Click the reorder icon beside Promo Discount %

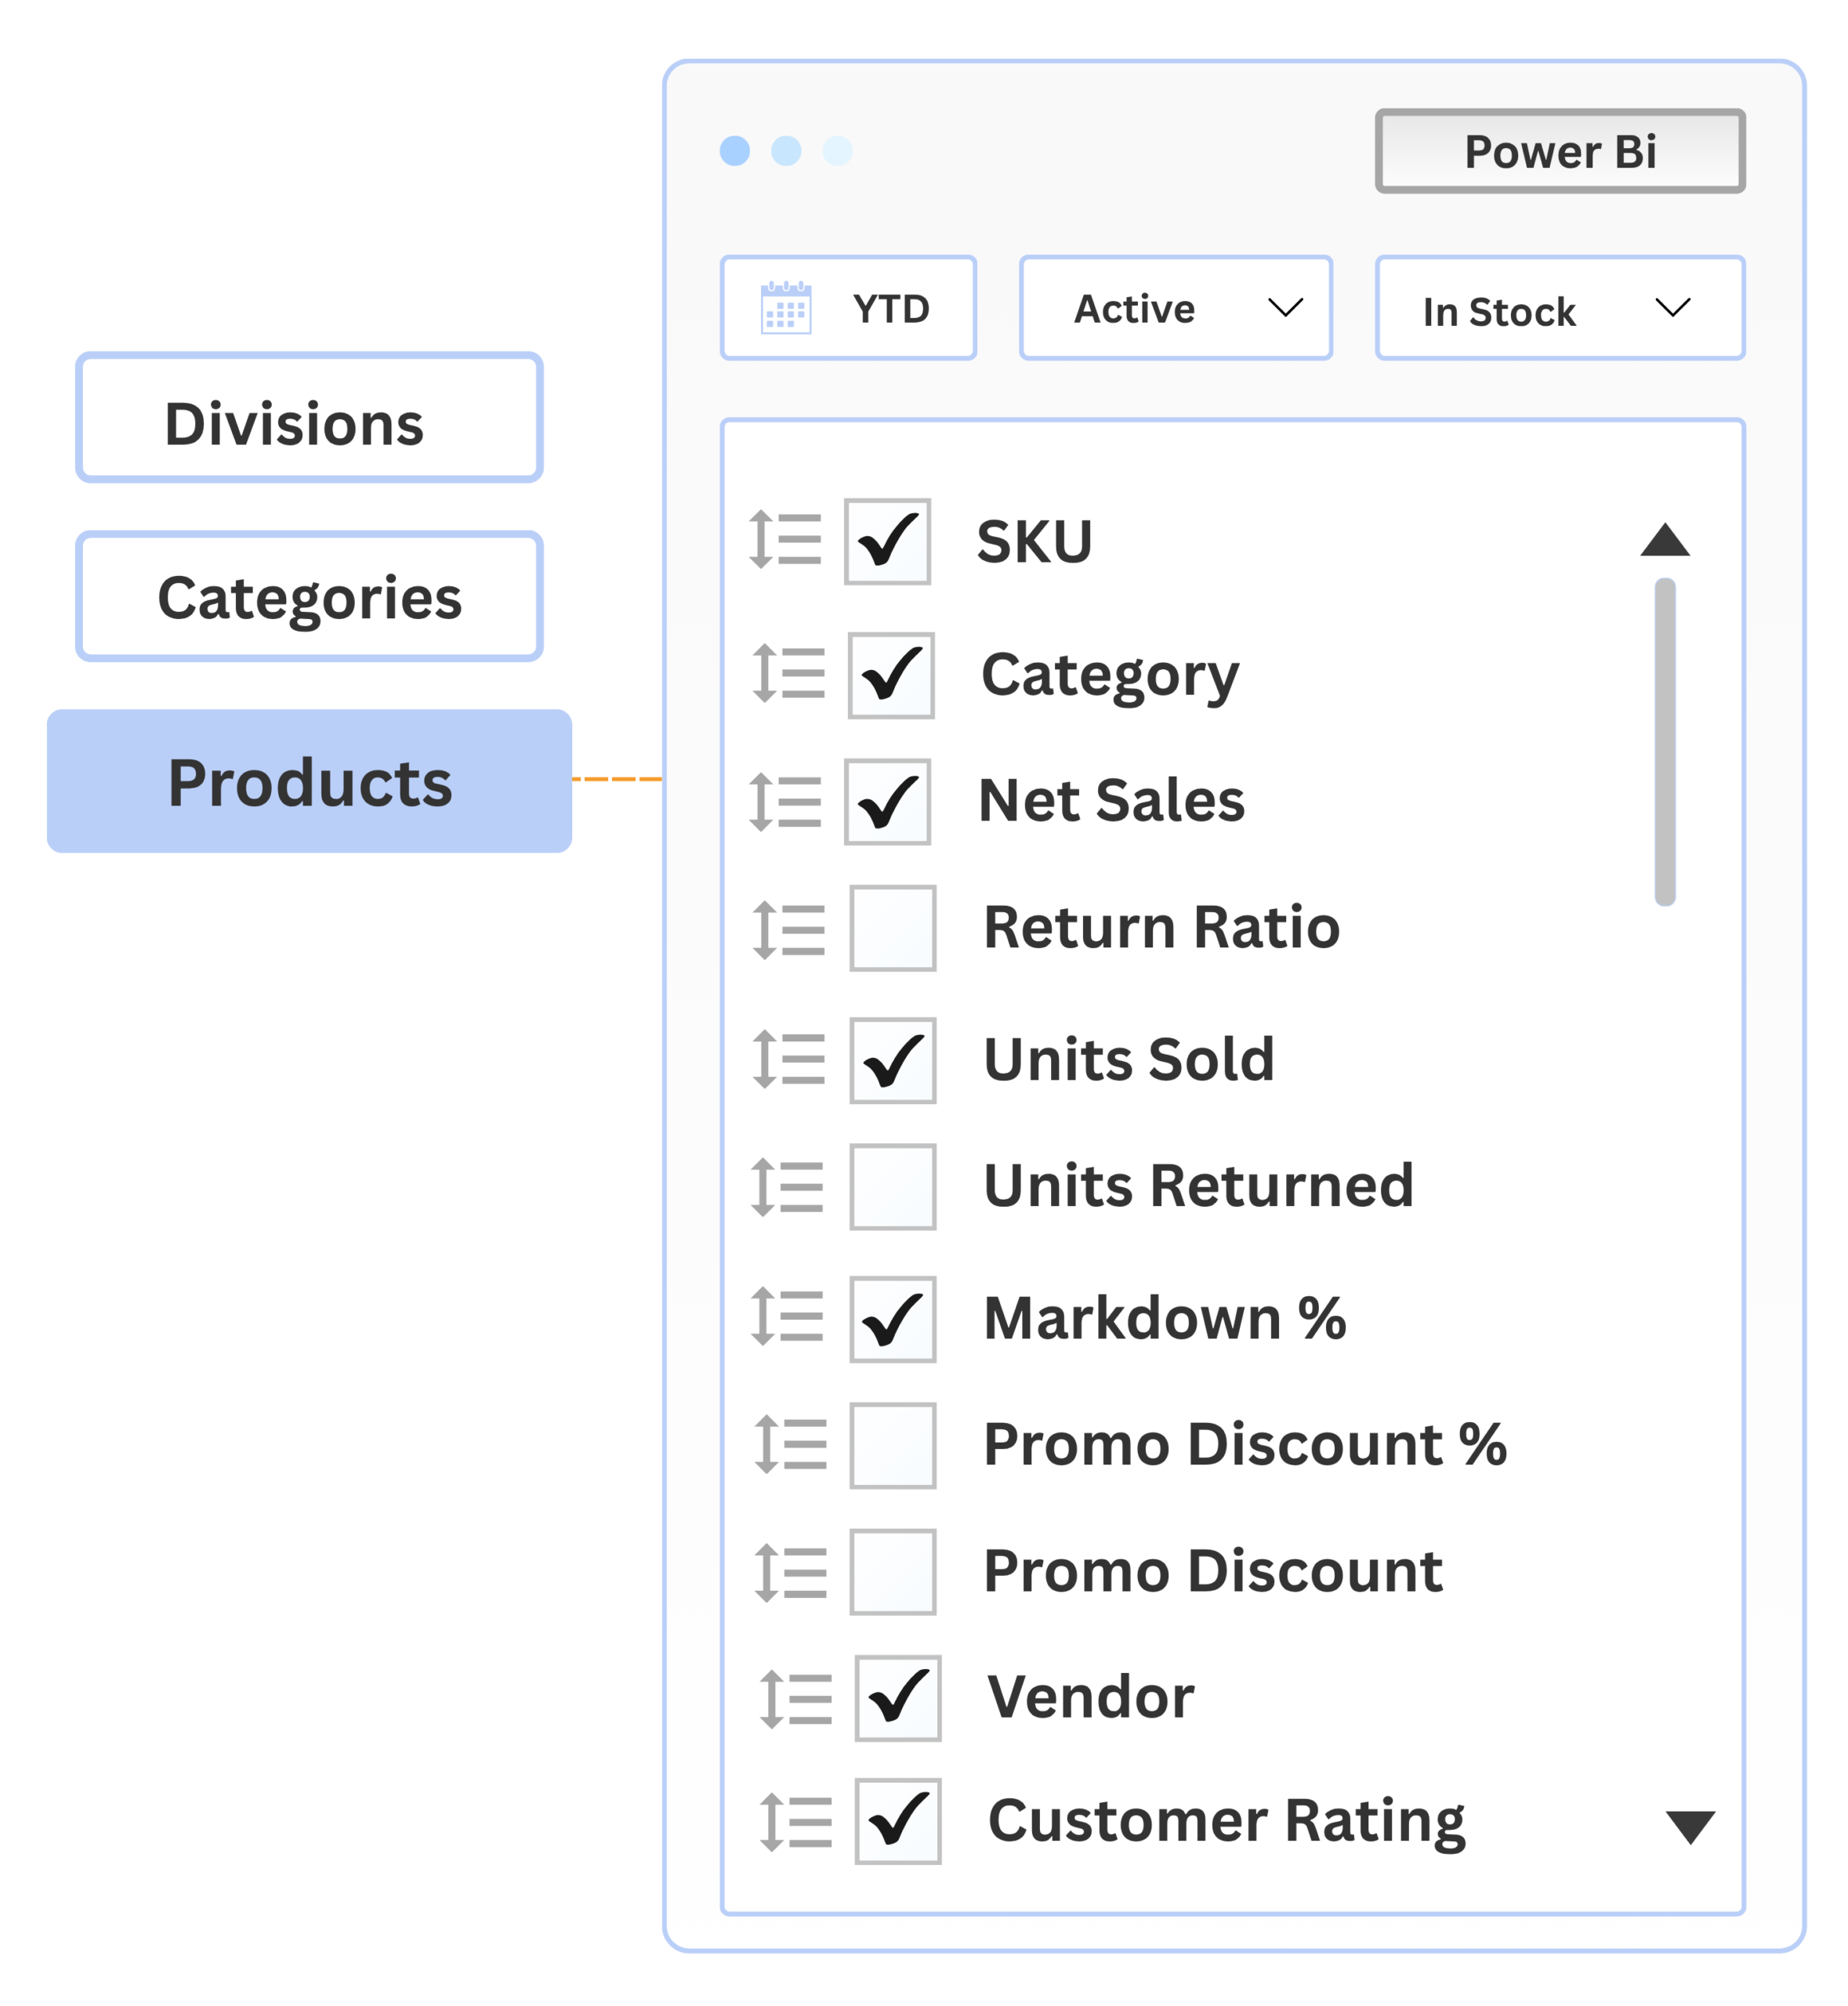[x=791, y=1445]
